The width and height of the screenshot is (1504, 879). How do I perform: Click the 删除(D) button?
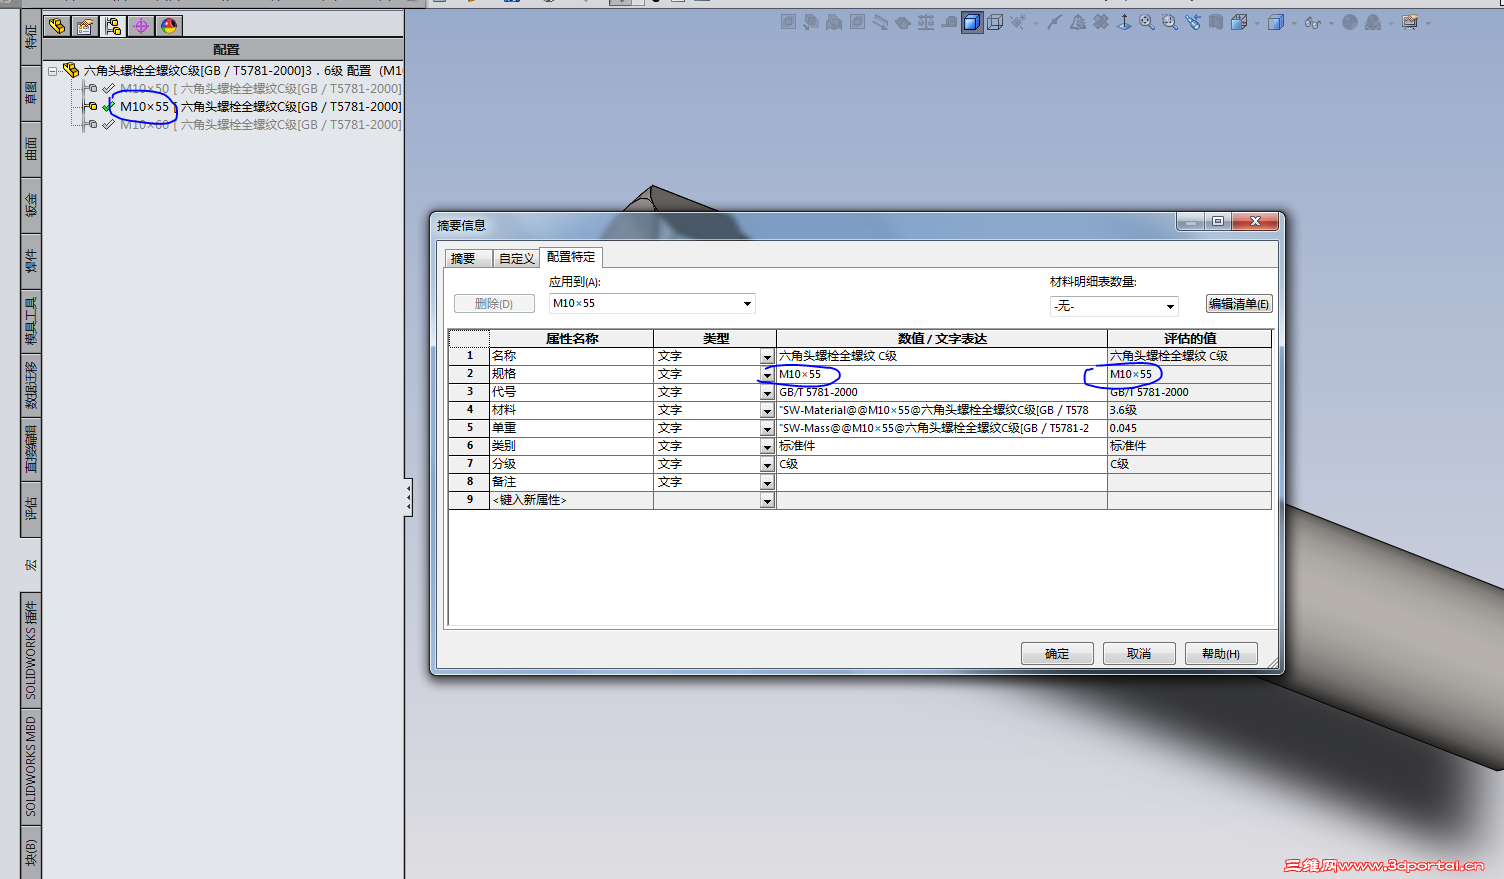(494, 303)
